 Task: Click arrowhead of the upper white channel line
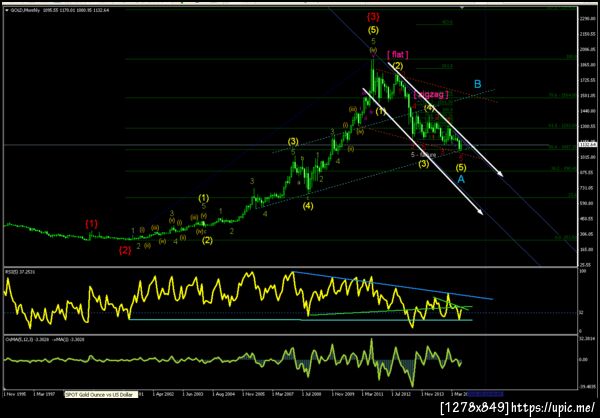pos(501,174)
